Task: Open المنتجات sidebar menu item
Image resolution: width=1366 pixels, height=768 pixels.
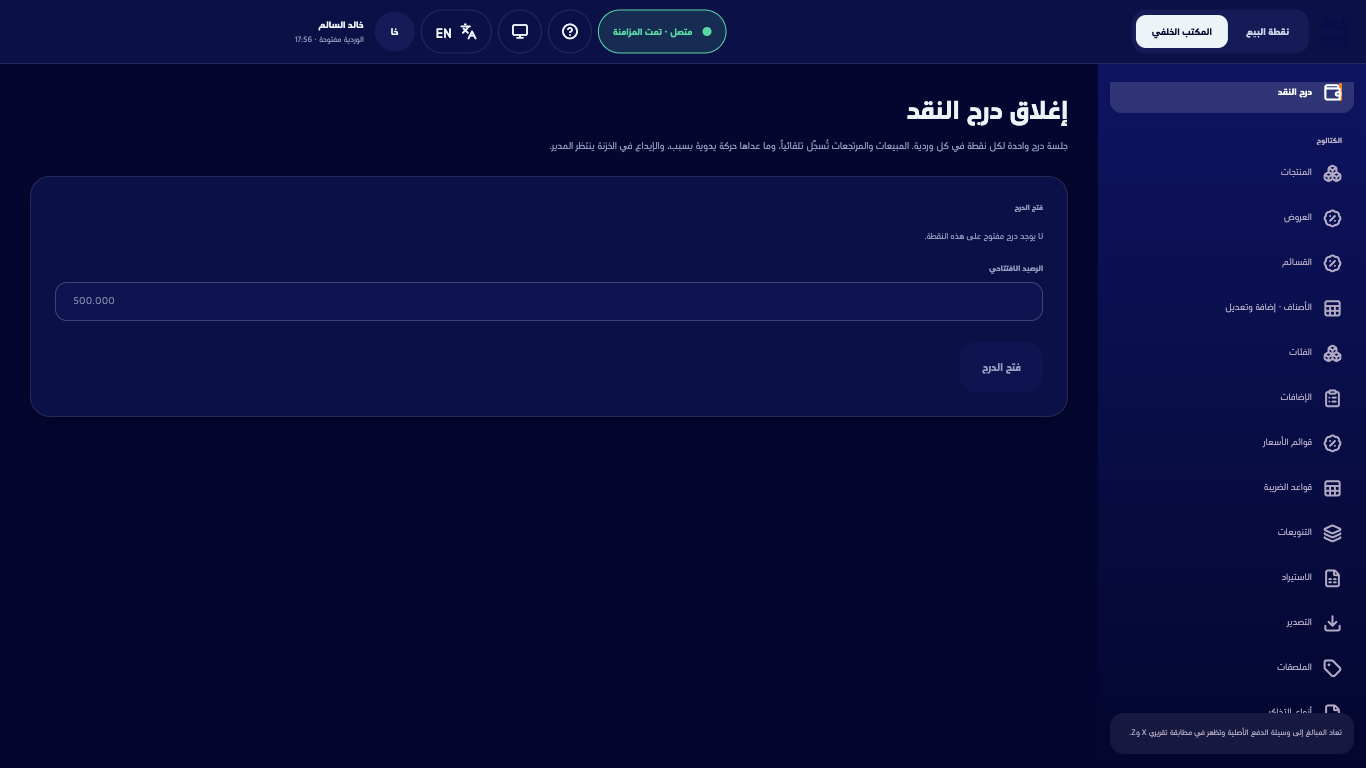Action: tap(1232, 173)
